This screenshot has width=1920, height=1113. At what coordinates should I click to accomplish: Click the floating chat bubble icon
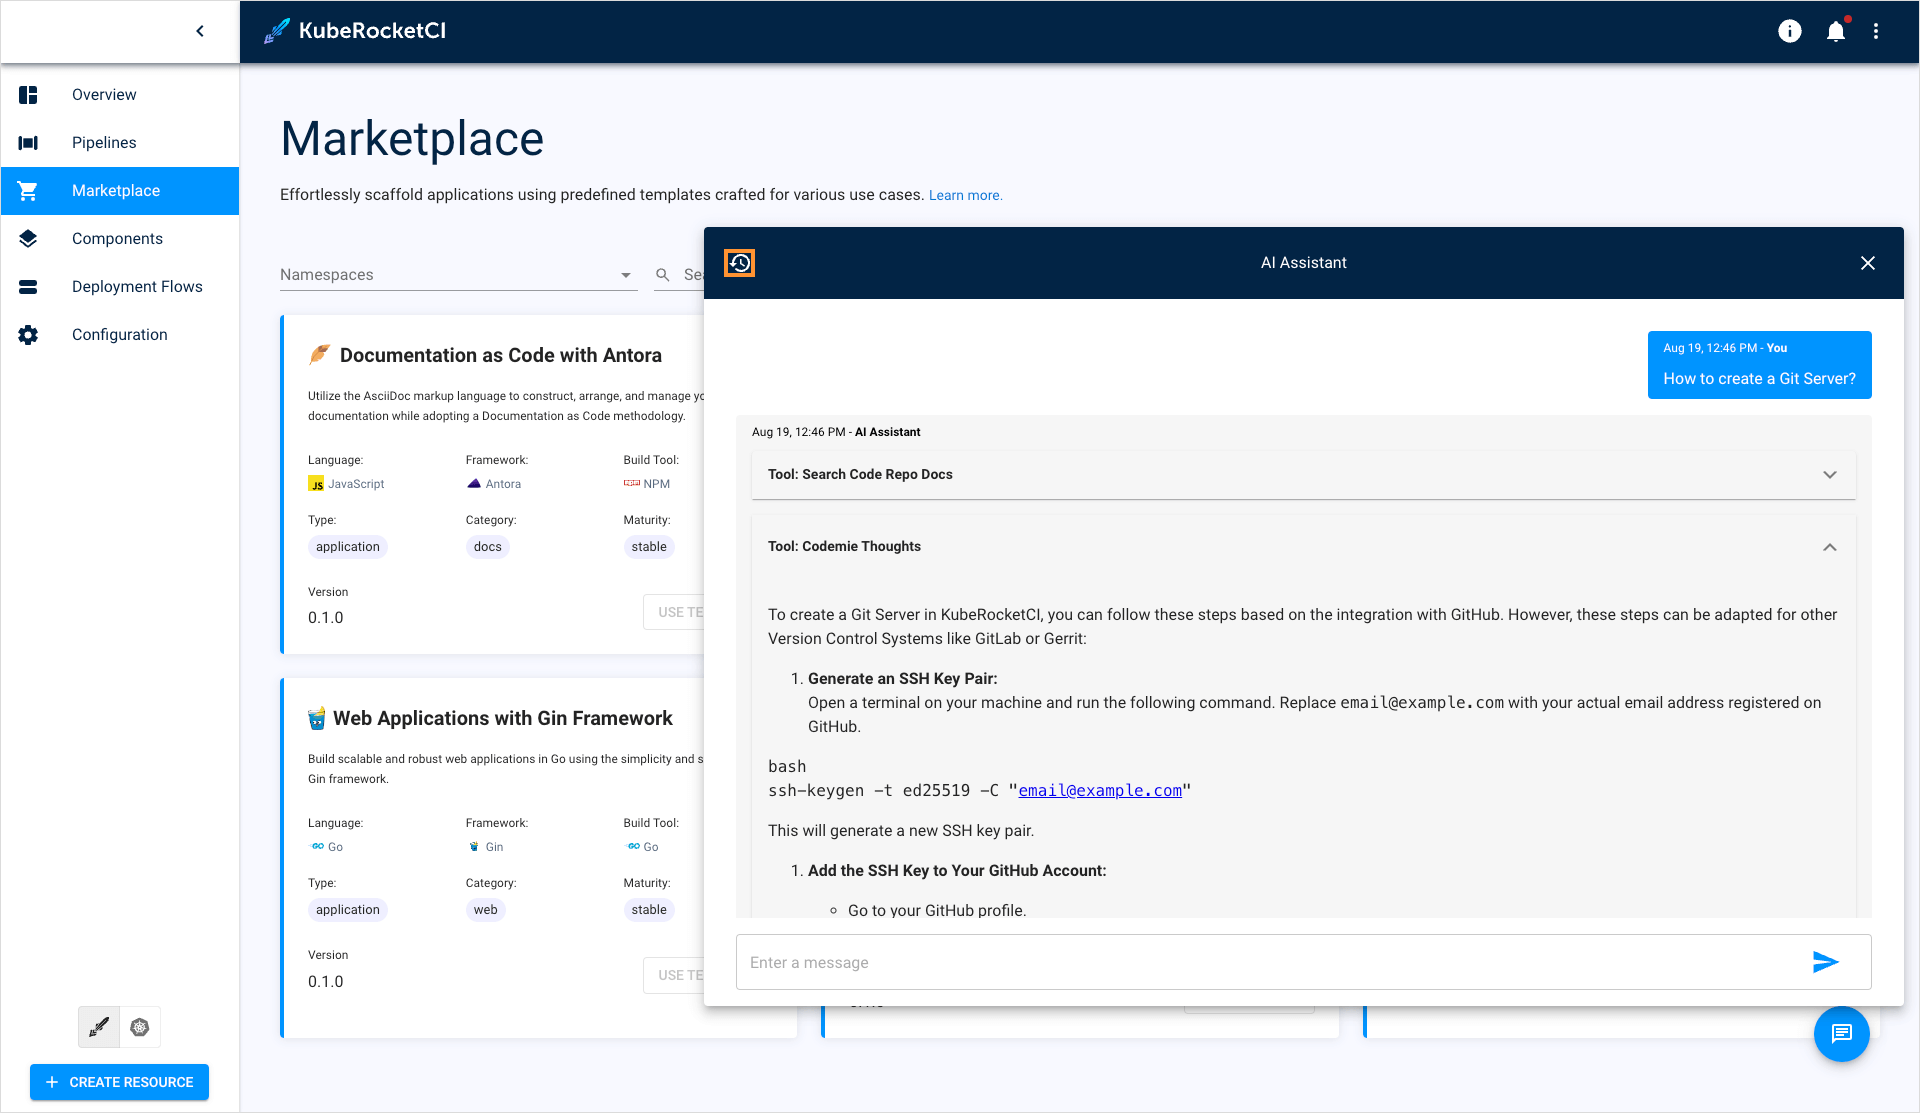click(1843, 1034)
